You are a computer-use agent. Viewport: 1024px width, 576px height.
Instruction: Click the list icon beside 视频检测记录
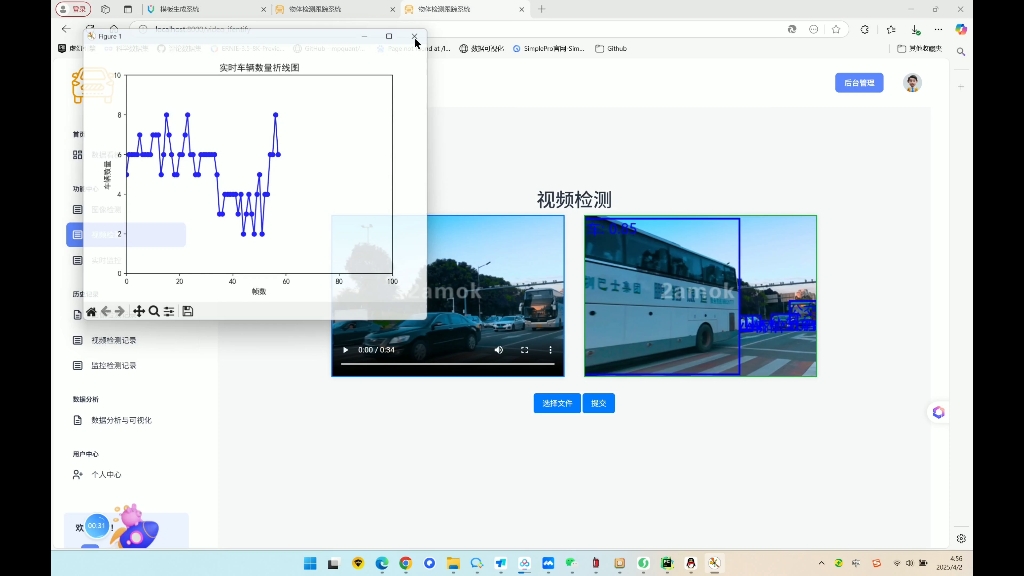click(x=78, y=340)
